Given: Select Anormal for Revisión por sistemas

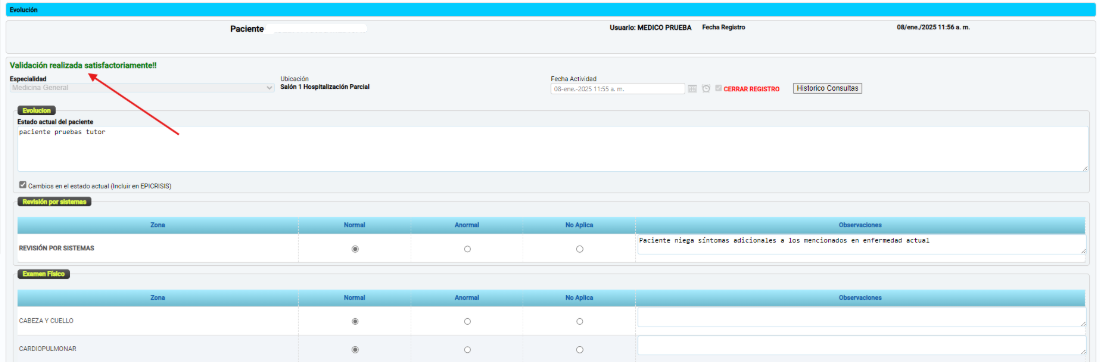Looking at the screenshot, I should click(x=467, y=248).
